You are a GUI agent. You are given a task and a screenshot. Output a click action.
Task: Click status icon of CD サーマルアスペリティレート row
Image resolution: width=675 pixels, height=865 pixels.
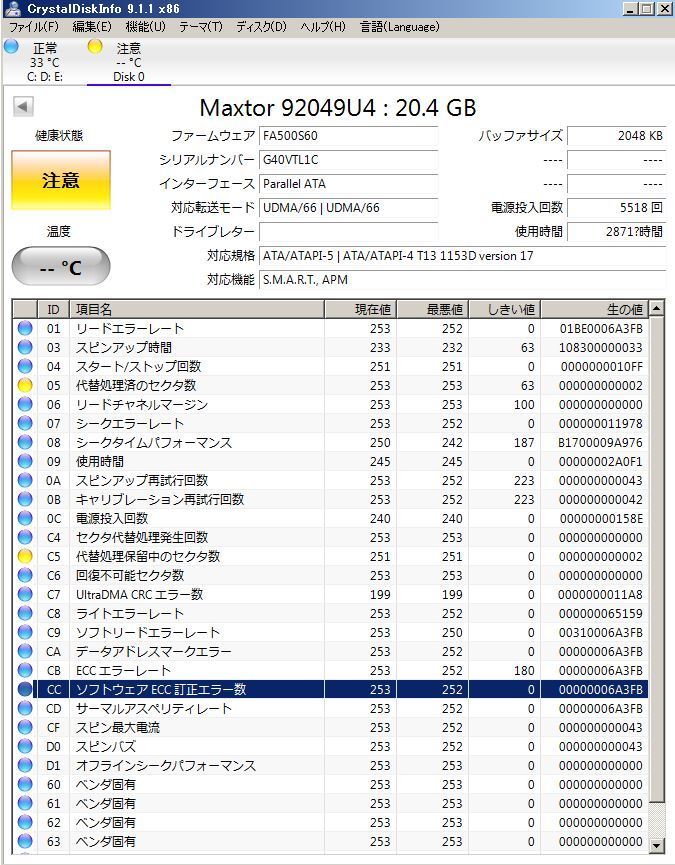pyautogui.click(x=25, y=708)
